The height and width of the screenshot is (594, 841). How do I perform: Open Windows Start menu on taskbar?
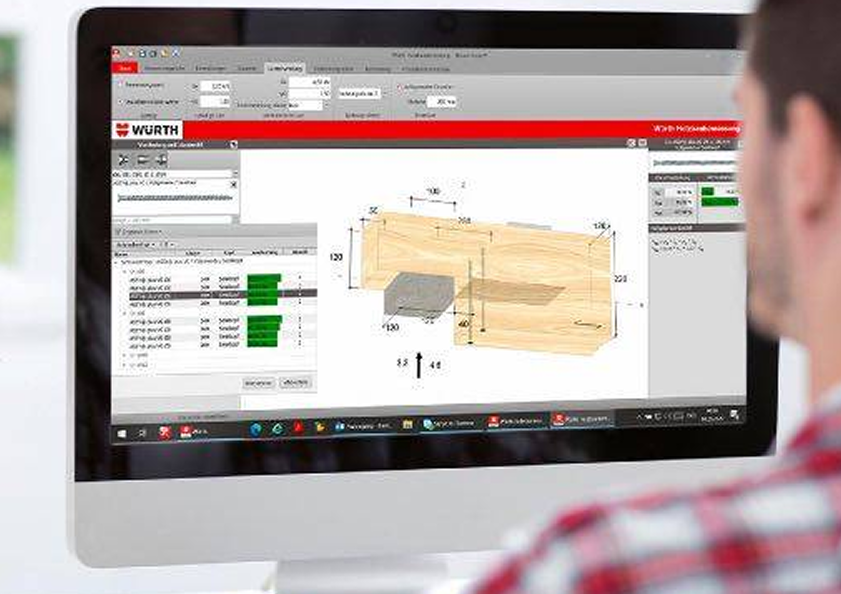tap(122, 432)
